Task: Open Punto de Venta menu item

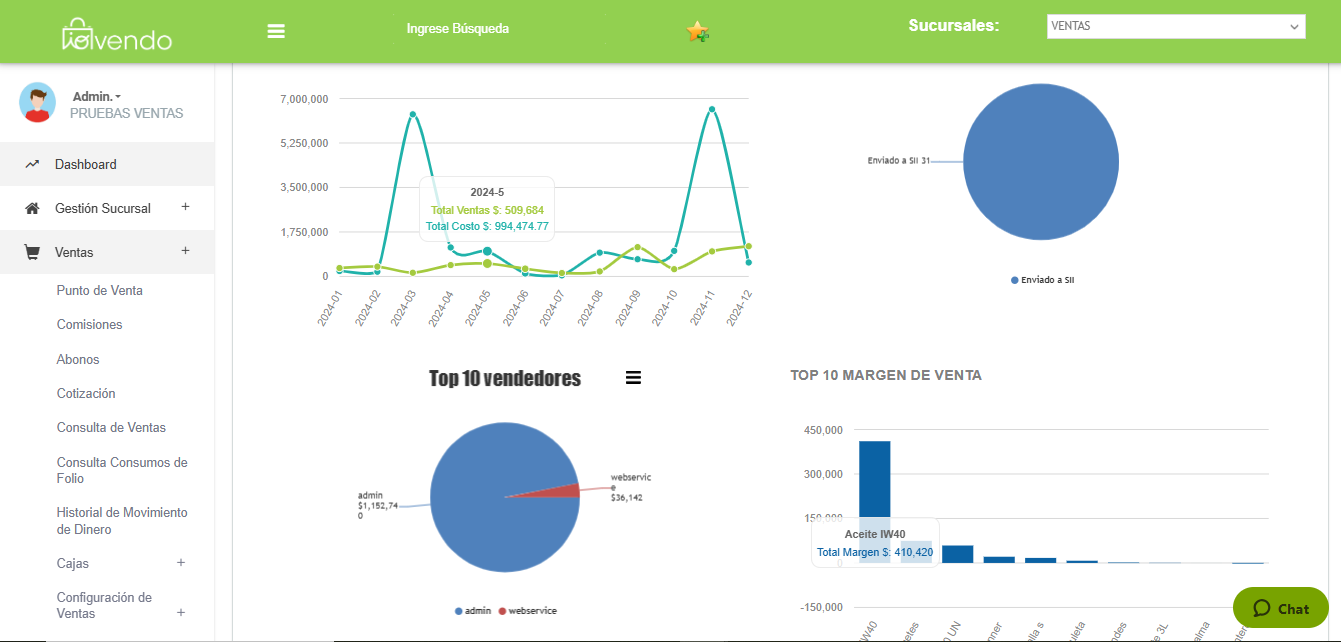Action: point(100,290)
